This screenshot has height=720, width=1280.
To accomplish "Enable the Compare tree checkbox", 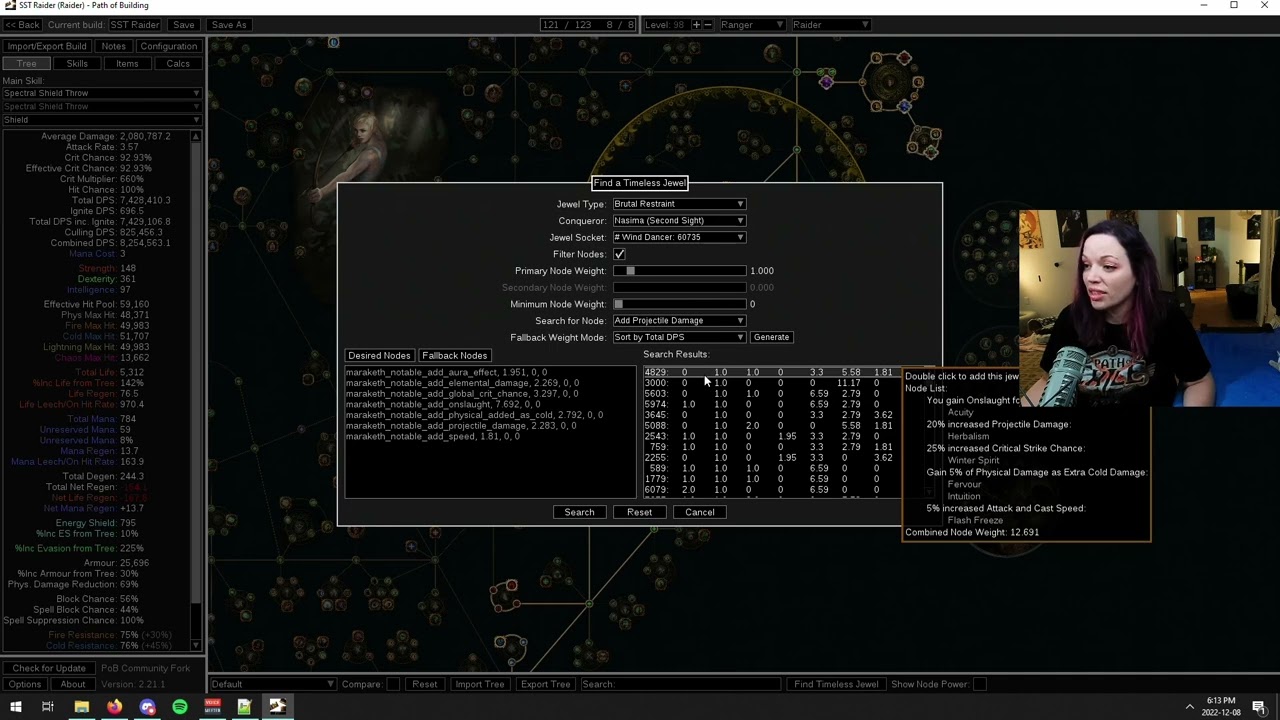I will point(392,684).
